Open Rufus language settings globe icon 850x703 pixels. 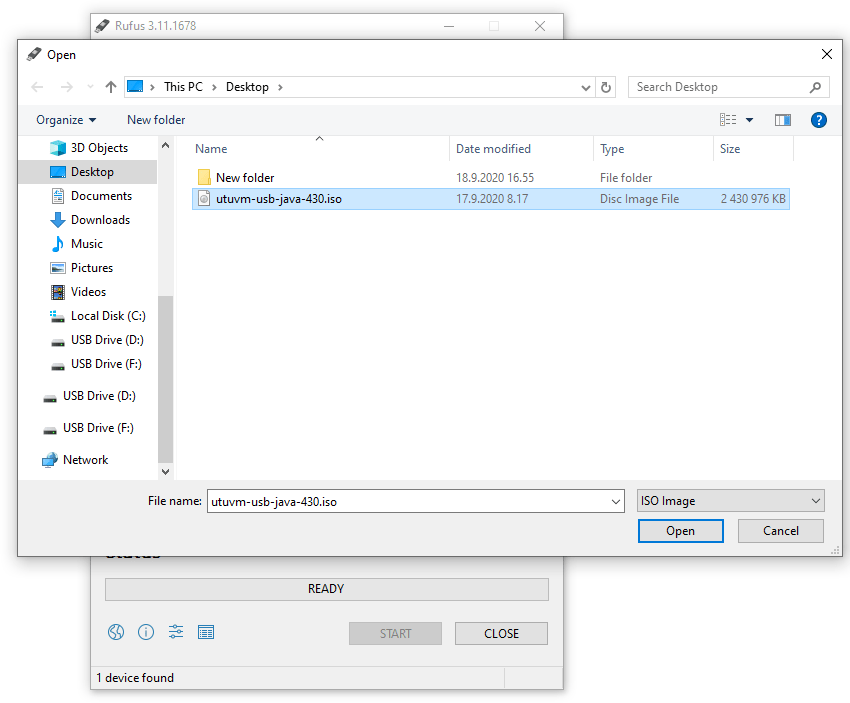115,632
